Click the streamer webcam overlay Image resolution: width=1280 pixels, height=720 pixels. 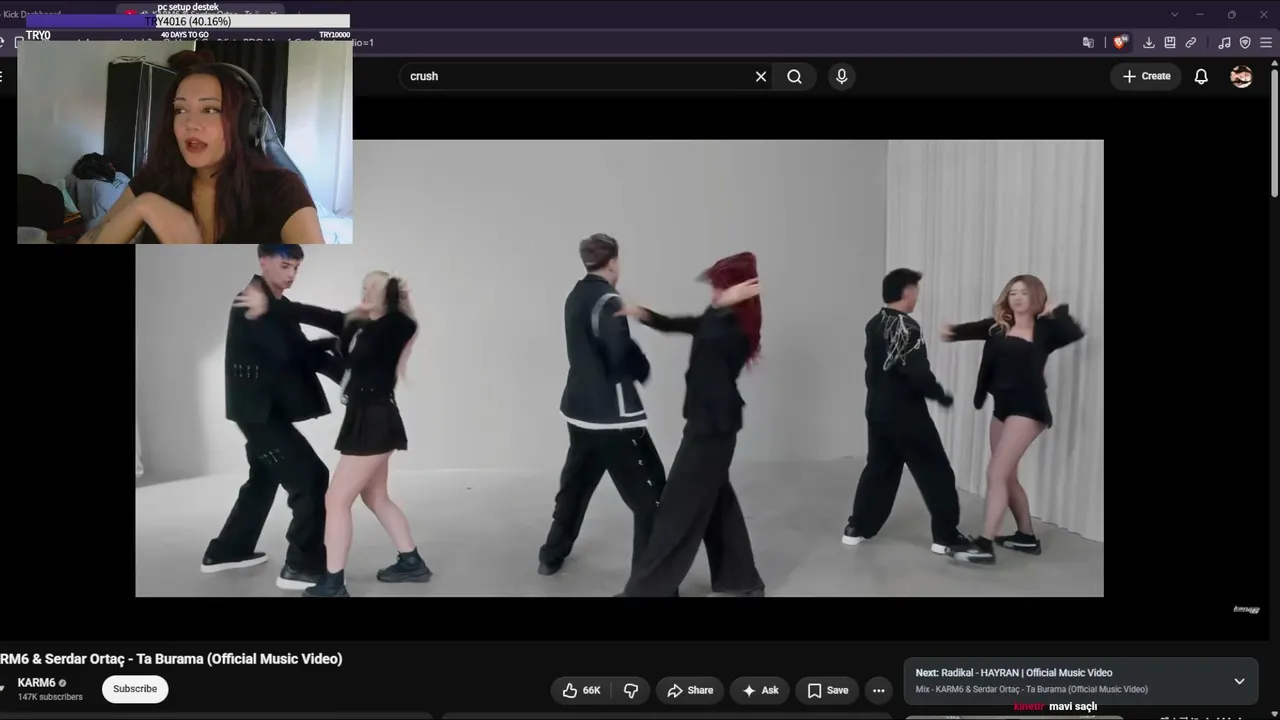pos(185,142)
